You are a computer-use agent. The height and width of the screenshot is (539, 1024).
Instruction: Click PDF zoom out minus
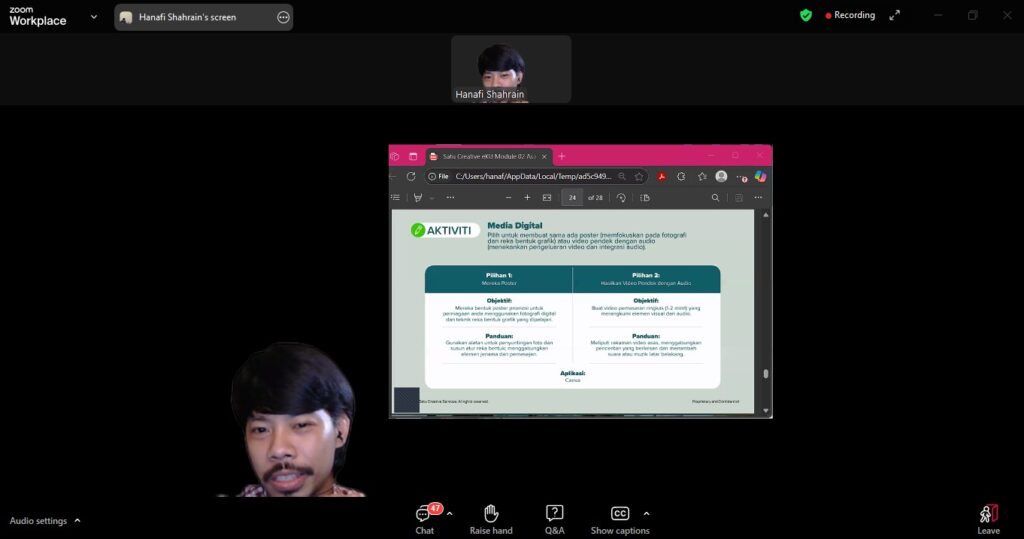pos(508,197)
